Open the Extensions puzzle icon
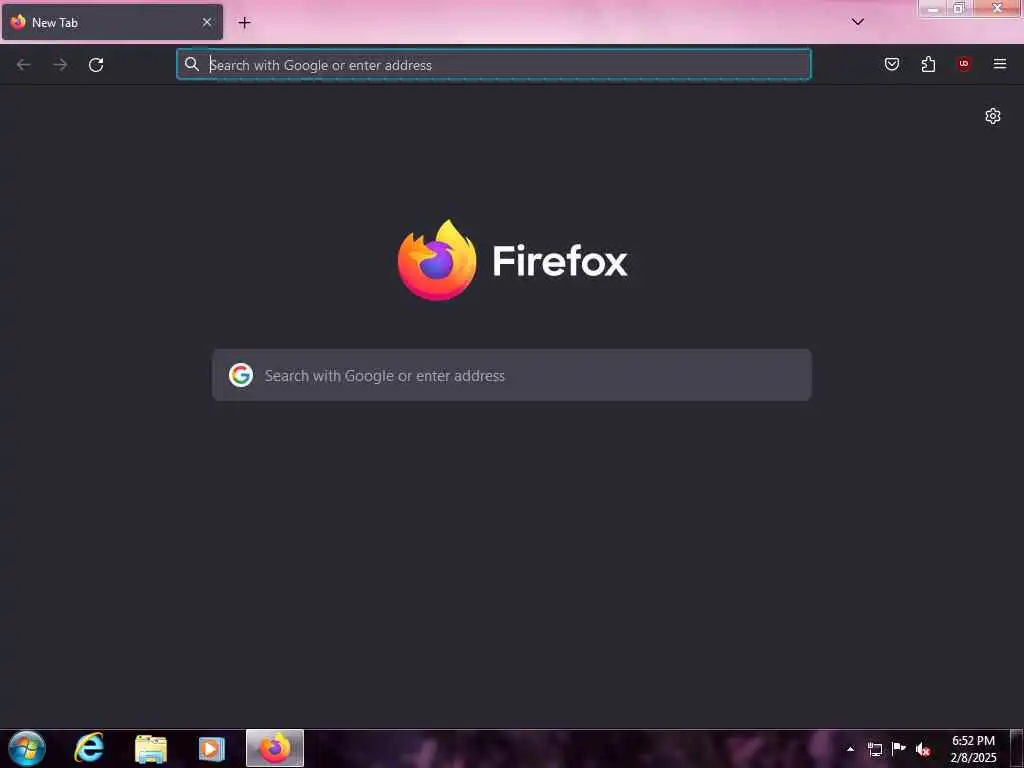The image size is (1024, 768). coord(928,64)
